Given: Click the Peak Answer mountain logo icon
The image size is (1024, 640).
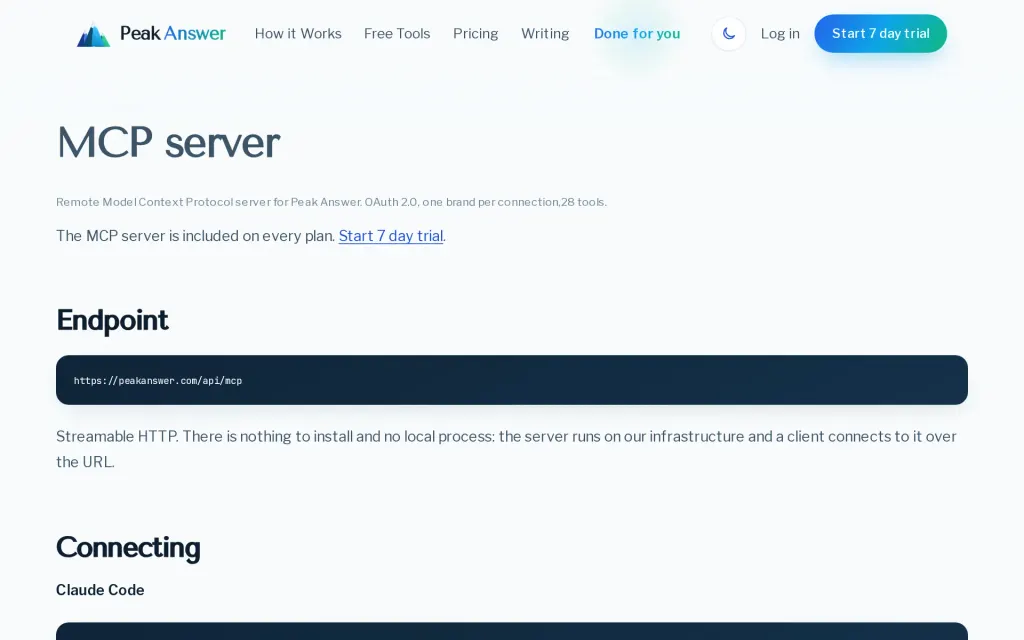Looking at the screenshot, I should [93, 34].
